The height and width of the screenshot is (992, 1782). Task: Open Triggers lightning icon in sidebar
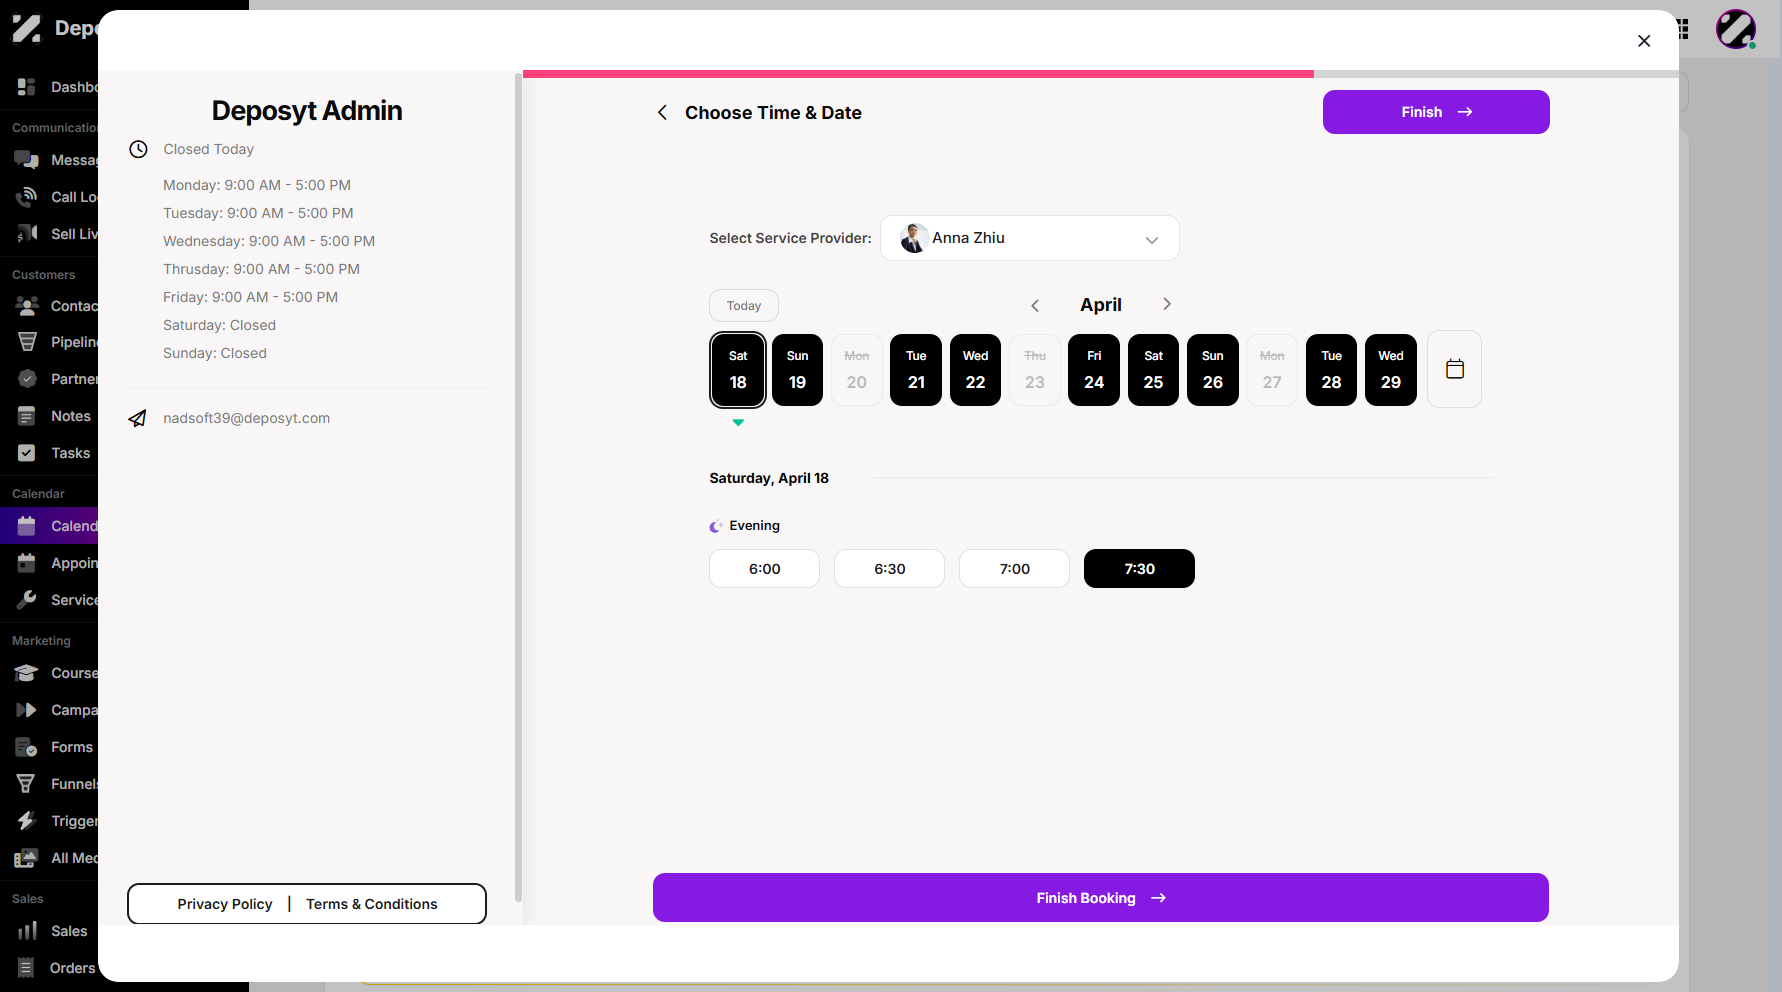point(27,821)
